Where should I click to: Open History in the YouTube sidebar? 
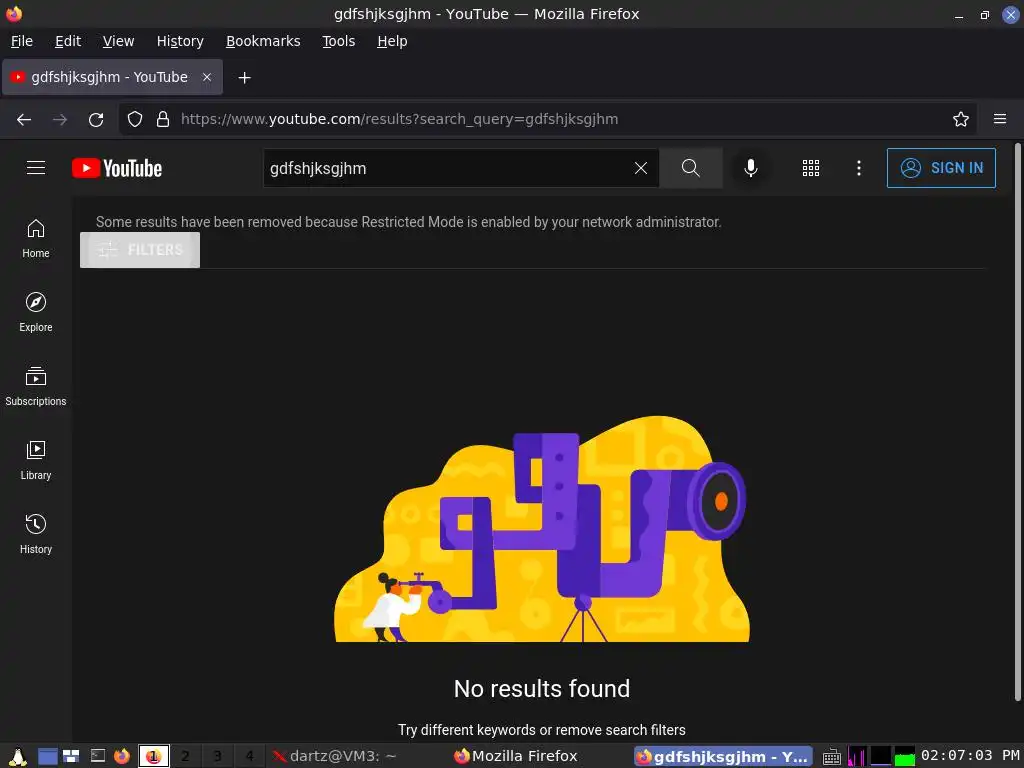pyautogui.click(x=36, y=534)
